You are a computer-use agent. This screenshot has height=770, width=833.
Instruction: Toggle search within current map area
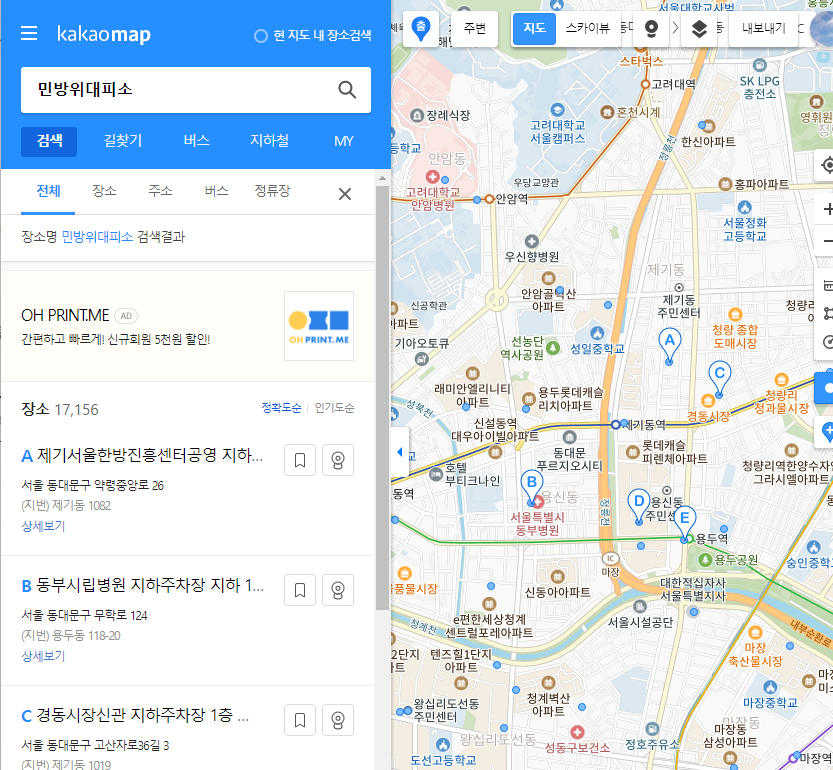(312, 36)
